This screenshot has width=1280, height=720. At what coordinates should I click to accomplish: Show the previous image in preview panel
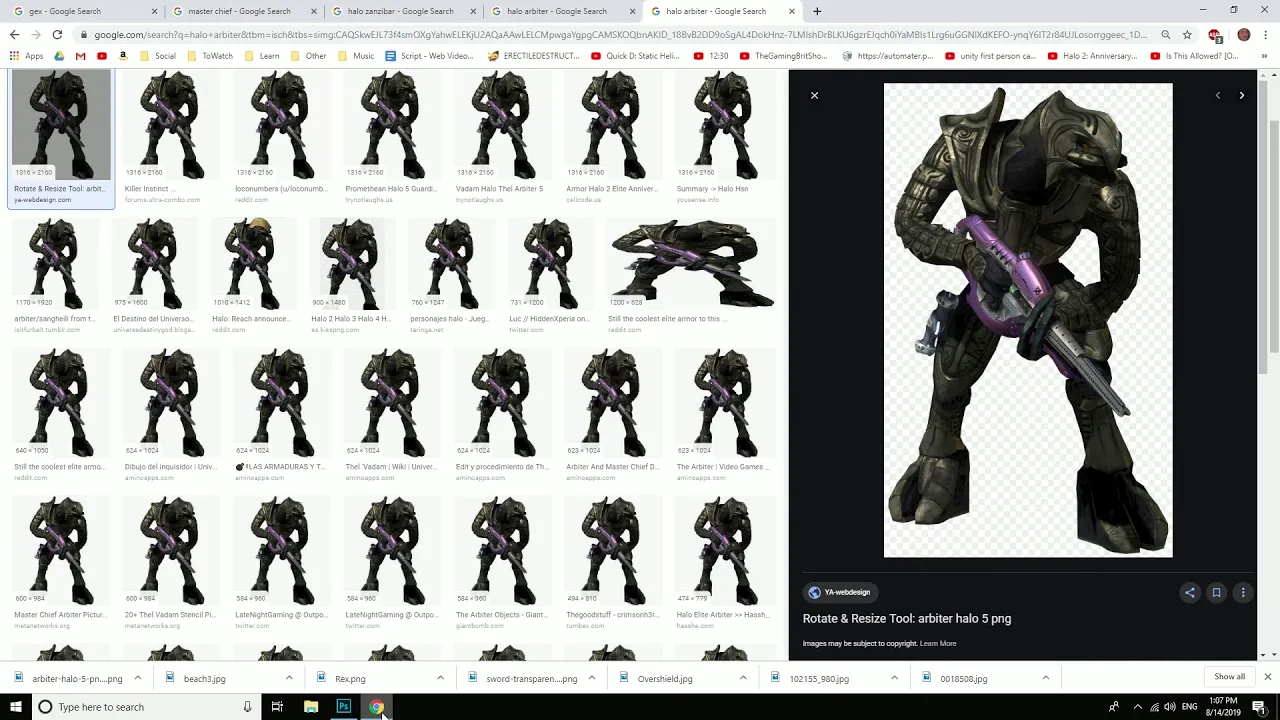1217,95
